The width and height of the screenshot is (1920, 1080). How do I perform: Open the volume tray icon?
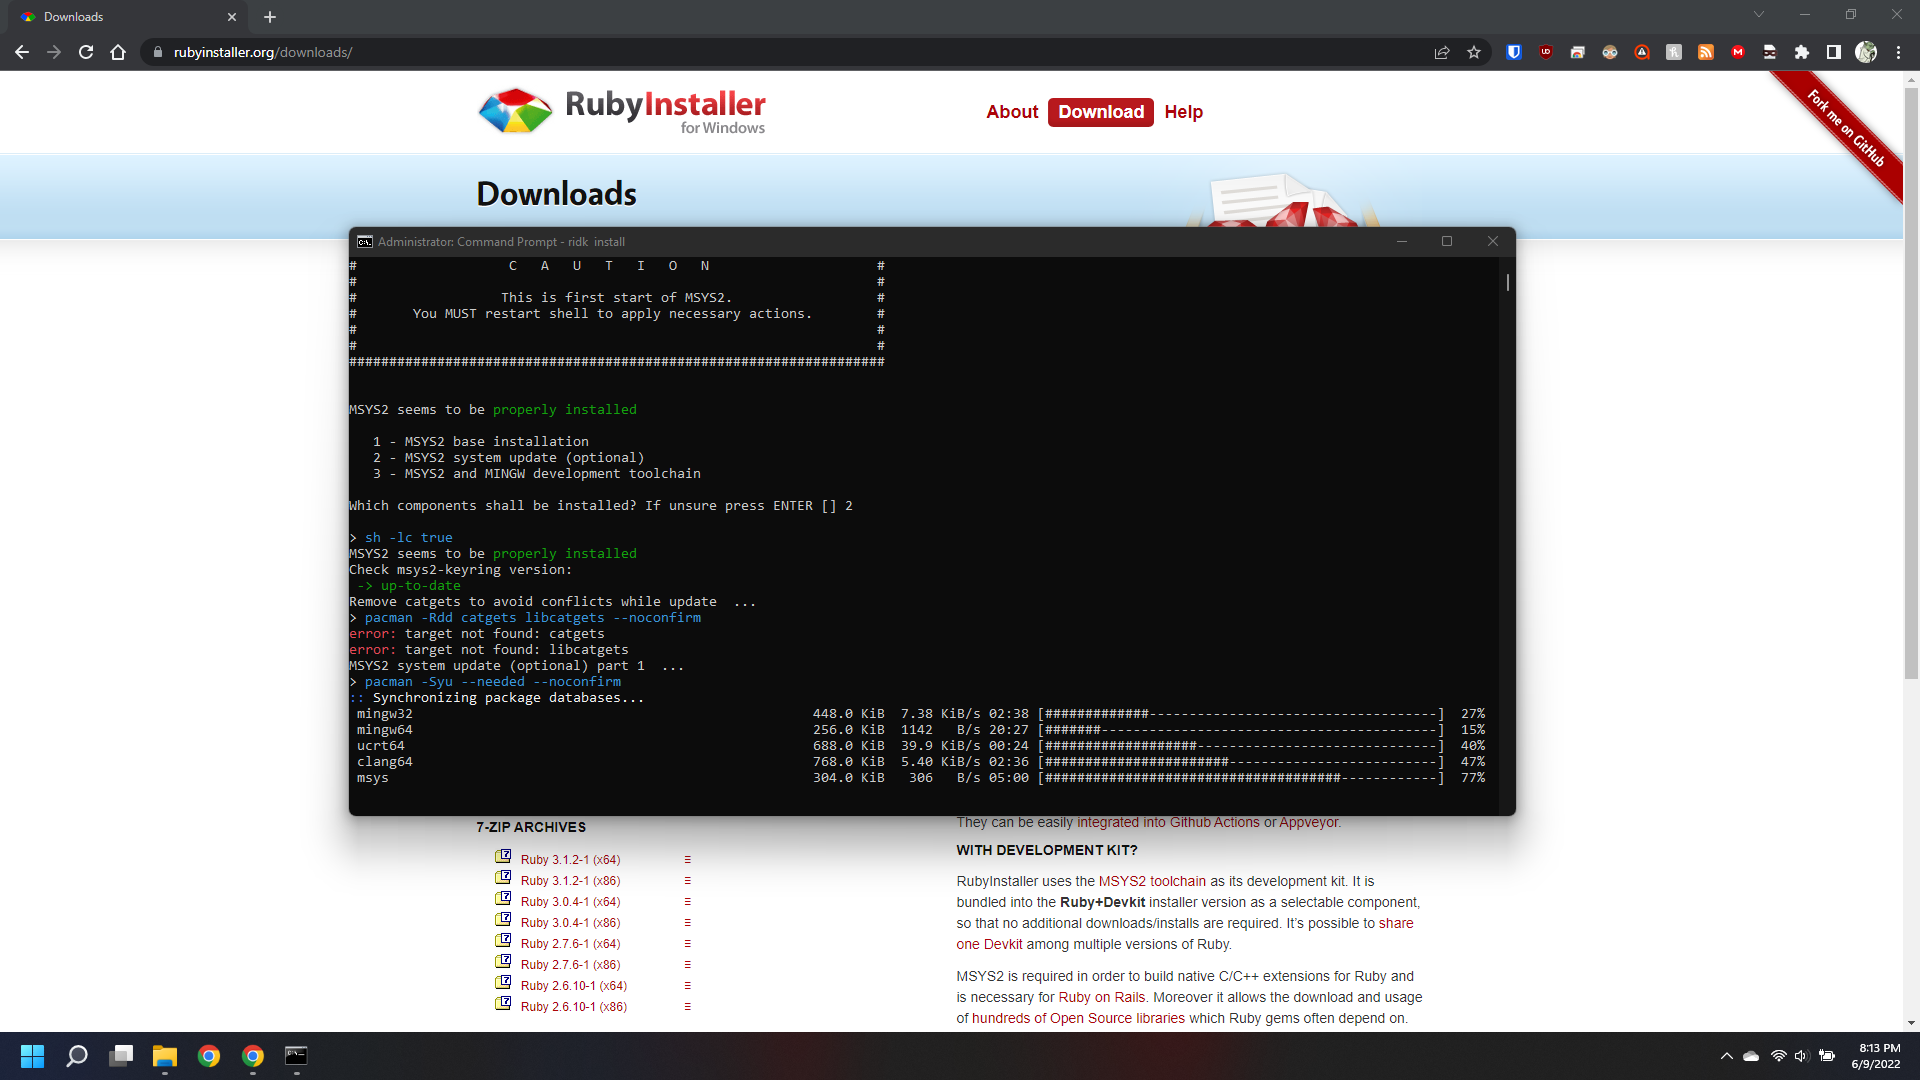(1802, 1056)
